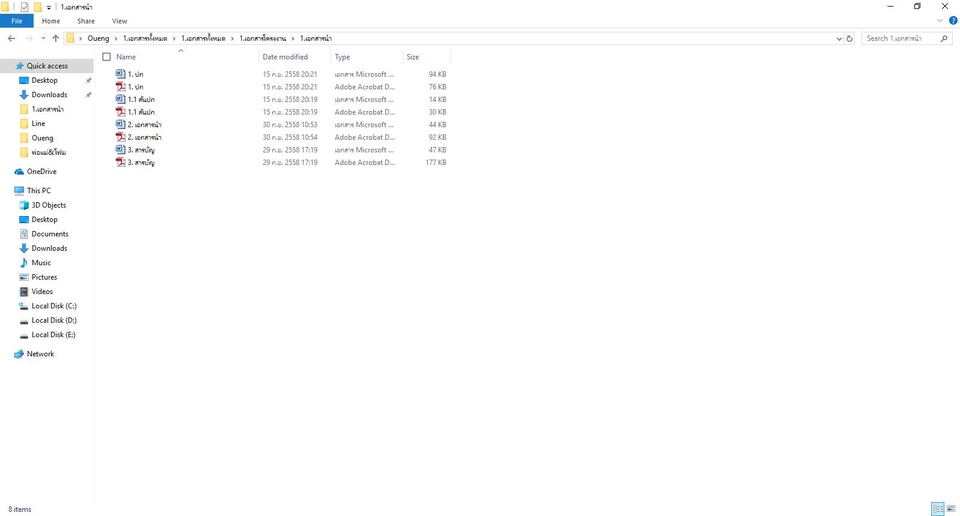This screenshot has width=960, height=516.
Task: Click the 14 KB size cell
Action: 438,99
